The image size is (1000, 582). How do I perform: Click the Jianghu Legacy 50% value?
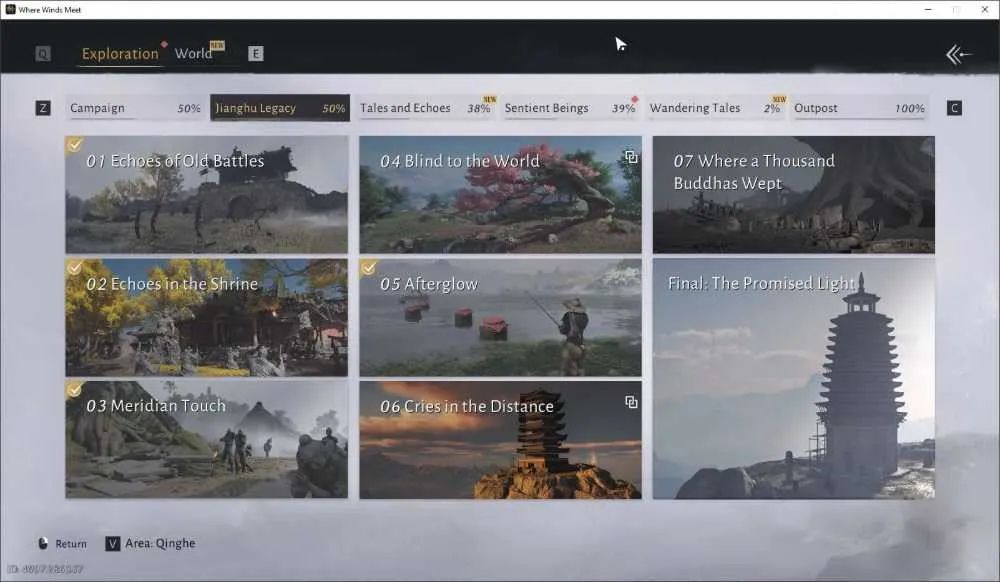point(334,108)
